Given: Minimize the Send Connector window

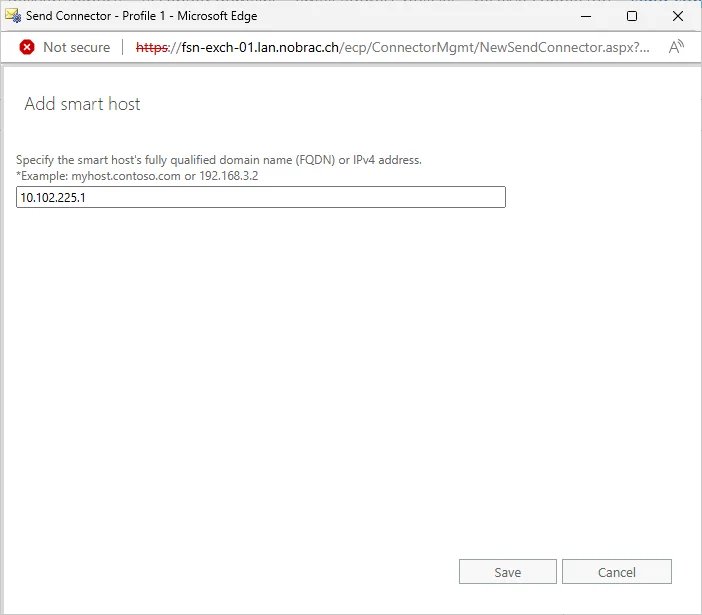Looking at the screenshot, I should 586,16.
